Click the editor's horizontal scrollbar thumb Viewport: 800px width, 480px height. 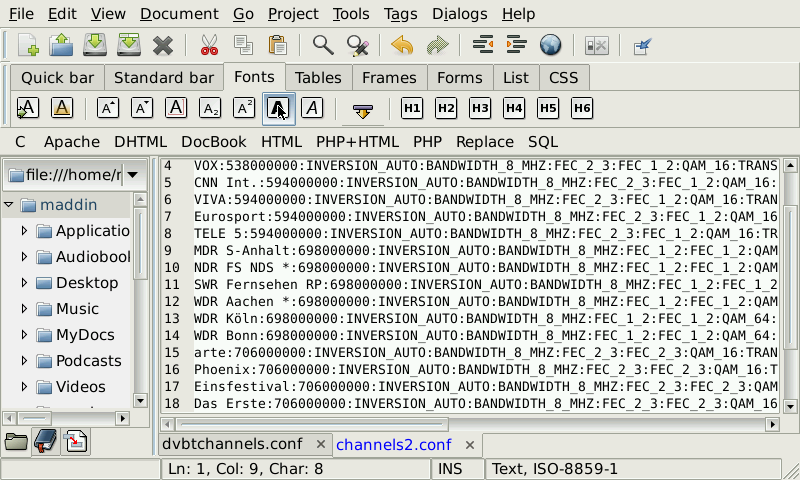coord(312,424)
